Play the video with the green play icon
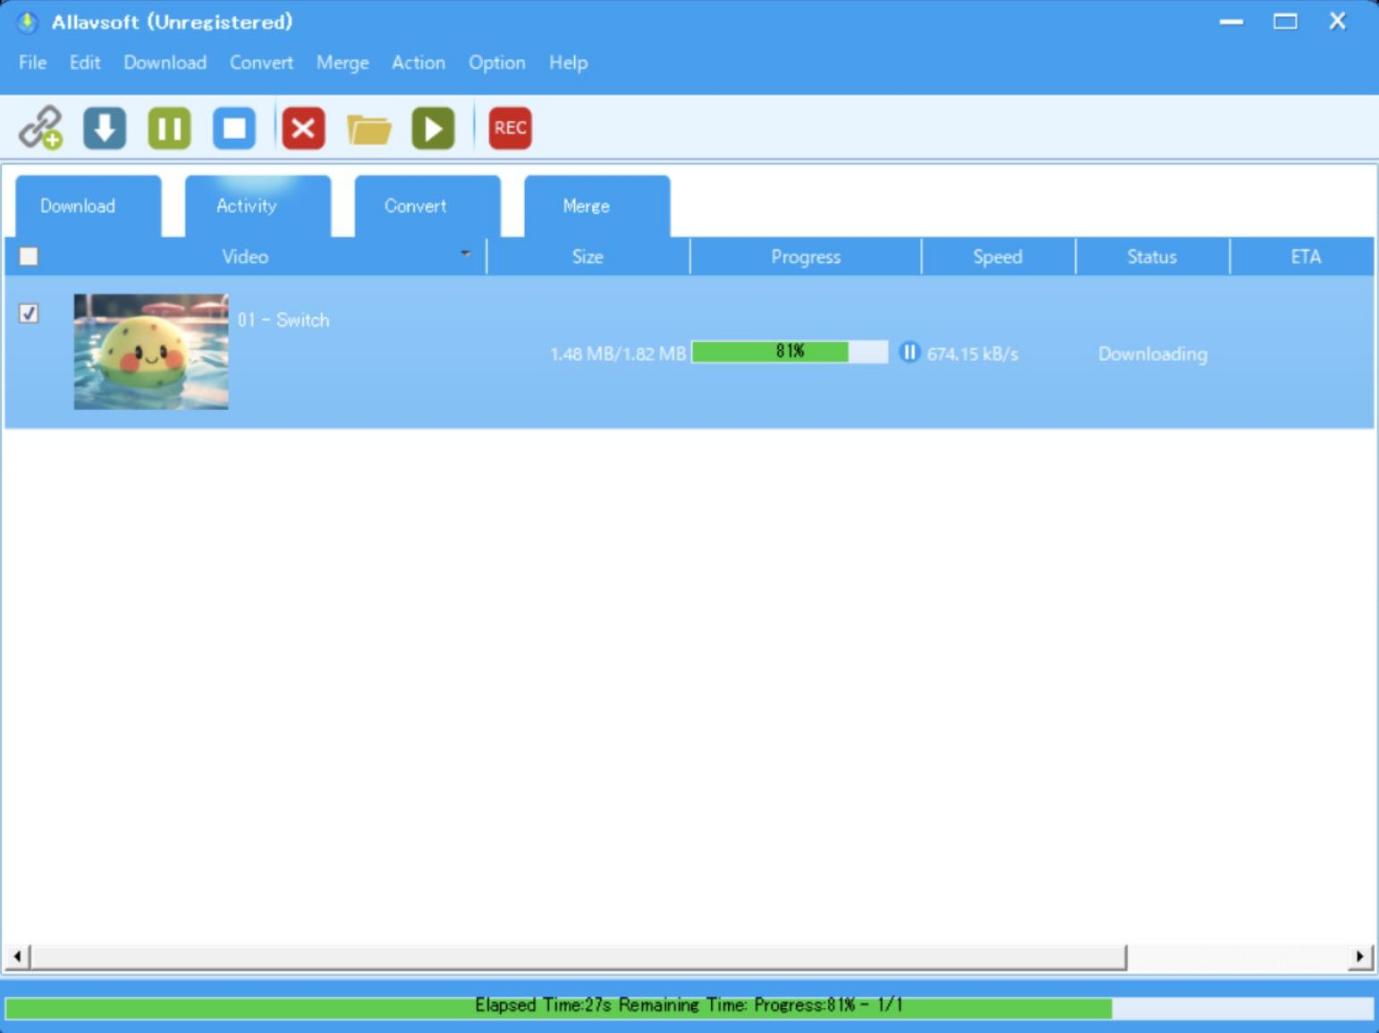The image size is (1379, 1033). coord(433,128)
